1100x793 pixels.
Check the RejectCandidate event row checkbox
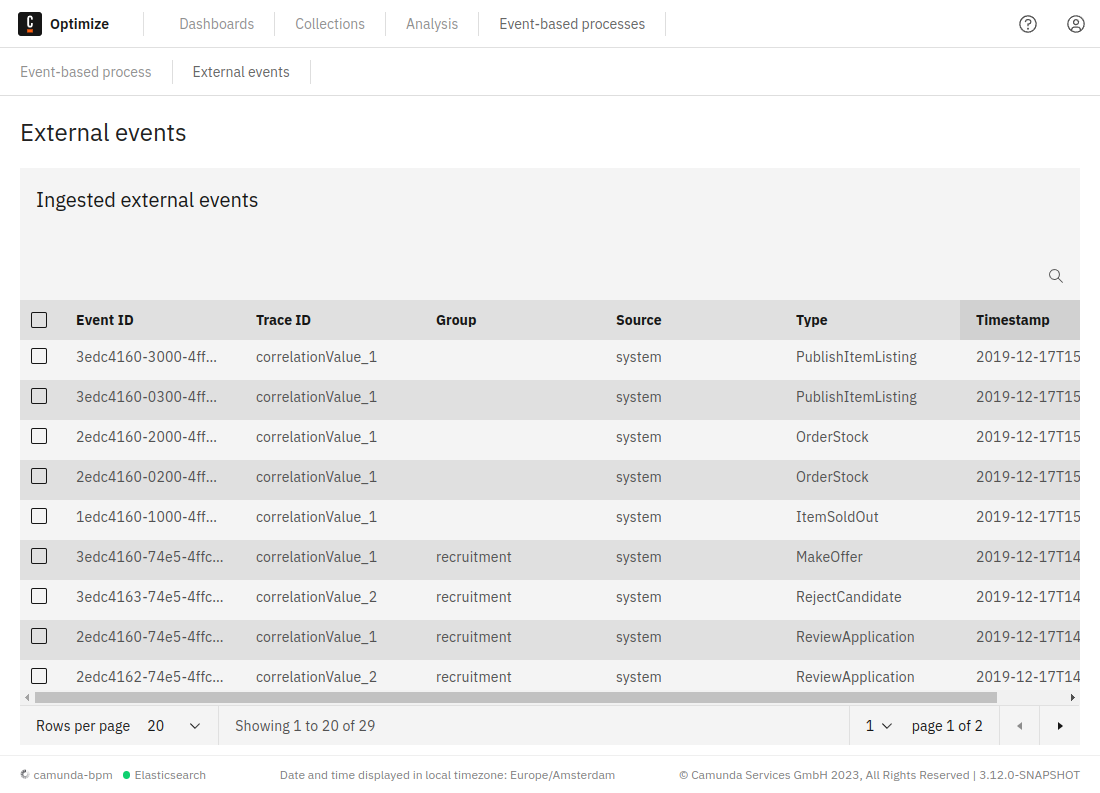(x=39, y=596)
